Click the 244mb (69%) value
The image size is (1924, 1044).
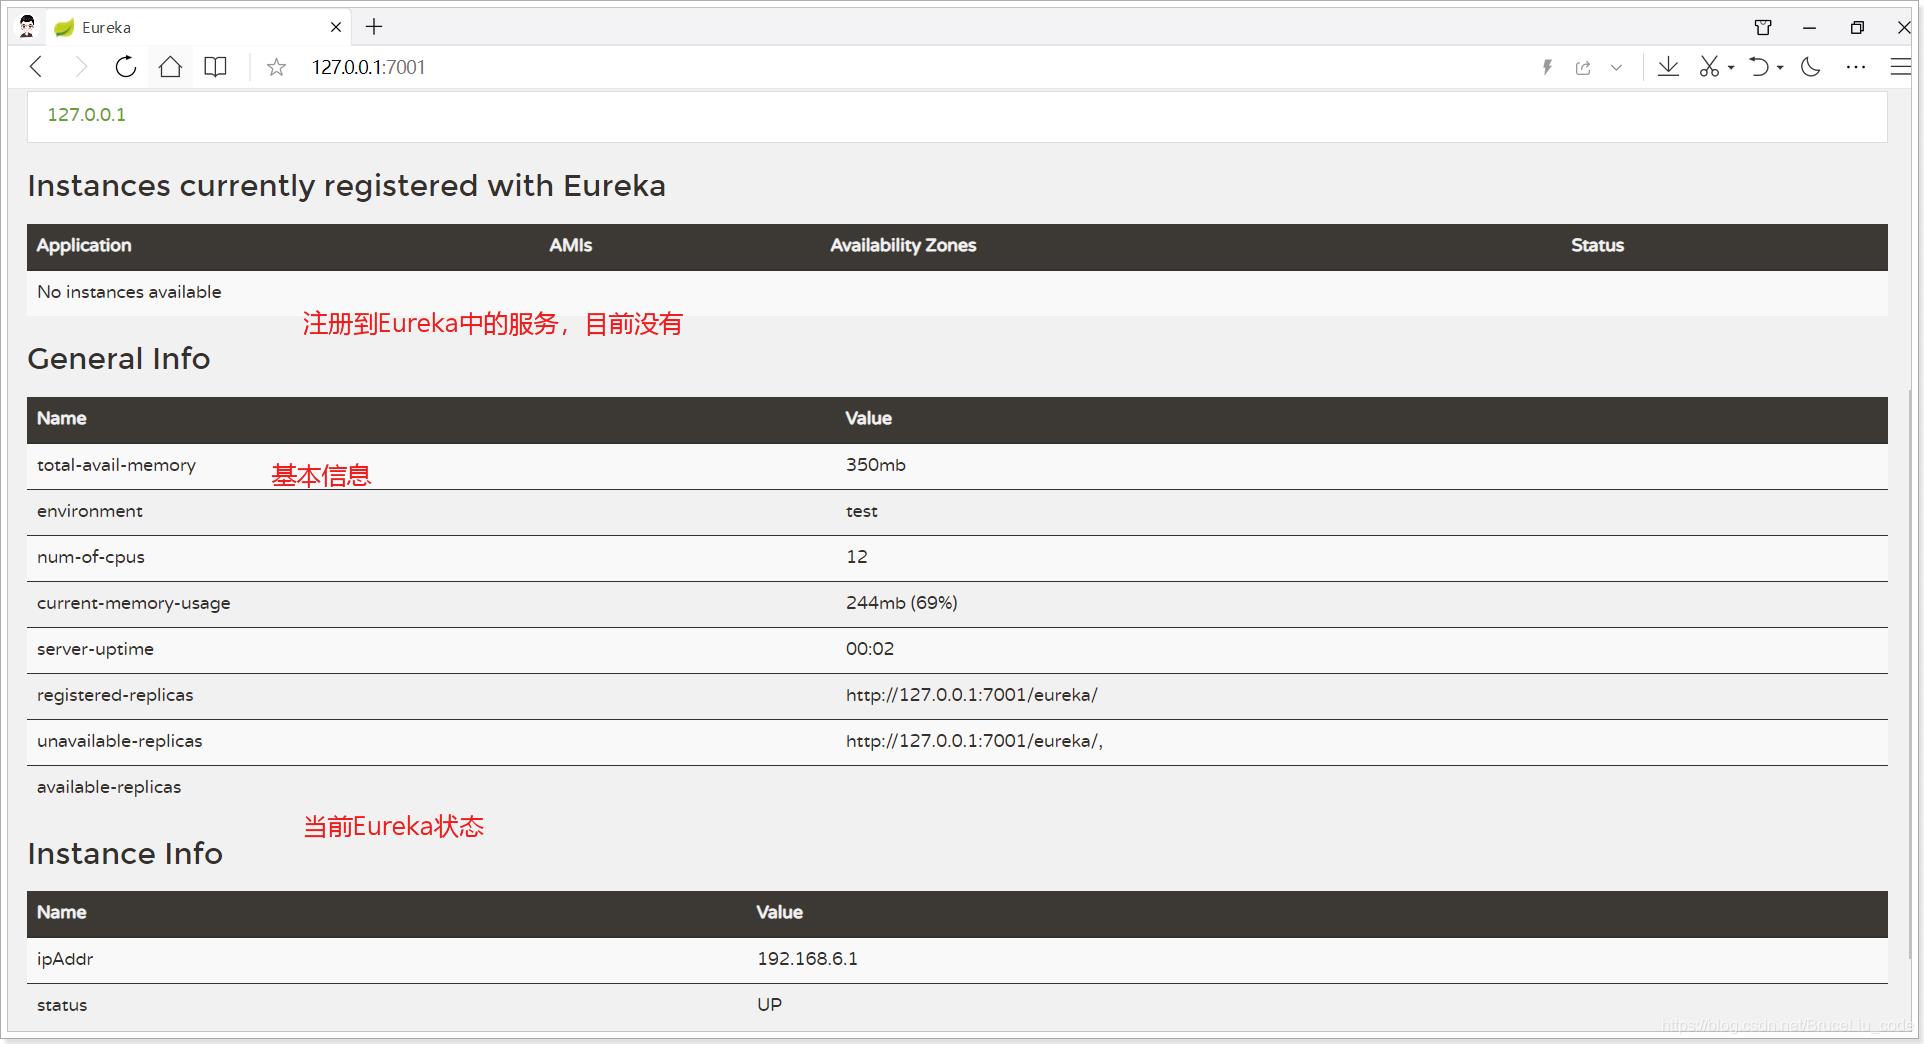click(901, 603)
